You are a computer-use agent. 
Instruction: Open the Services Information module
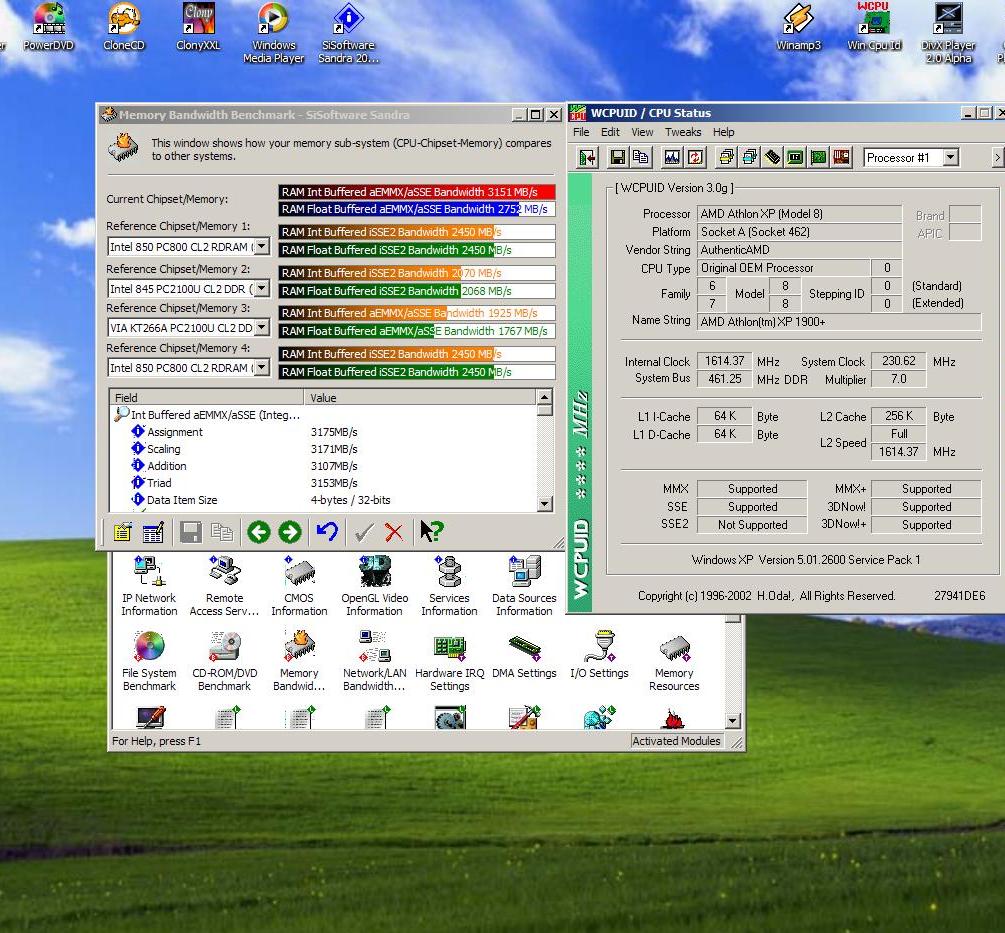pos(449,586)
